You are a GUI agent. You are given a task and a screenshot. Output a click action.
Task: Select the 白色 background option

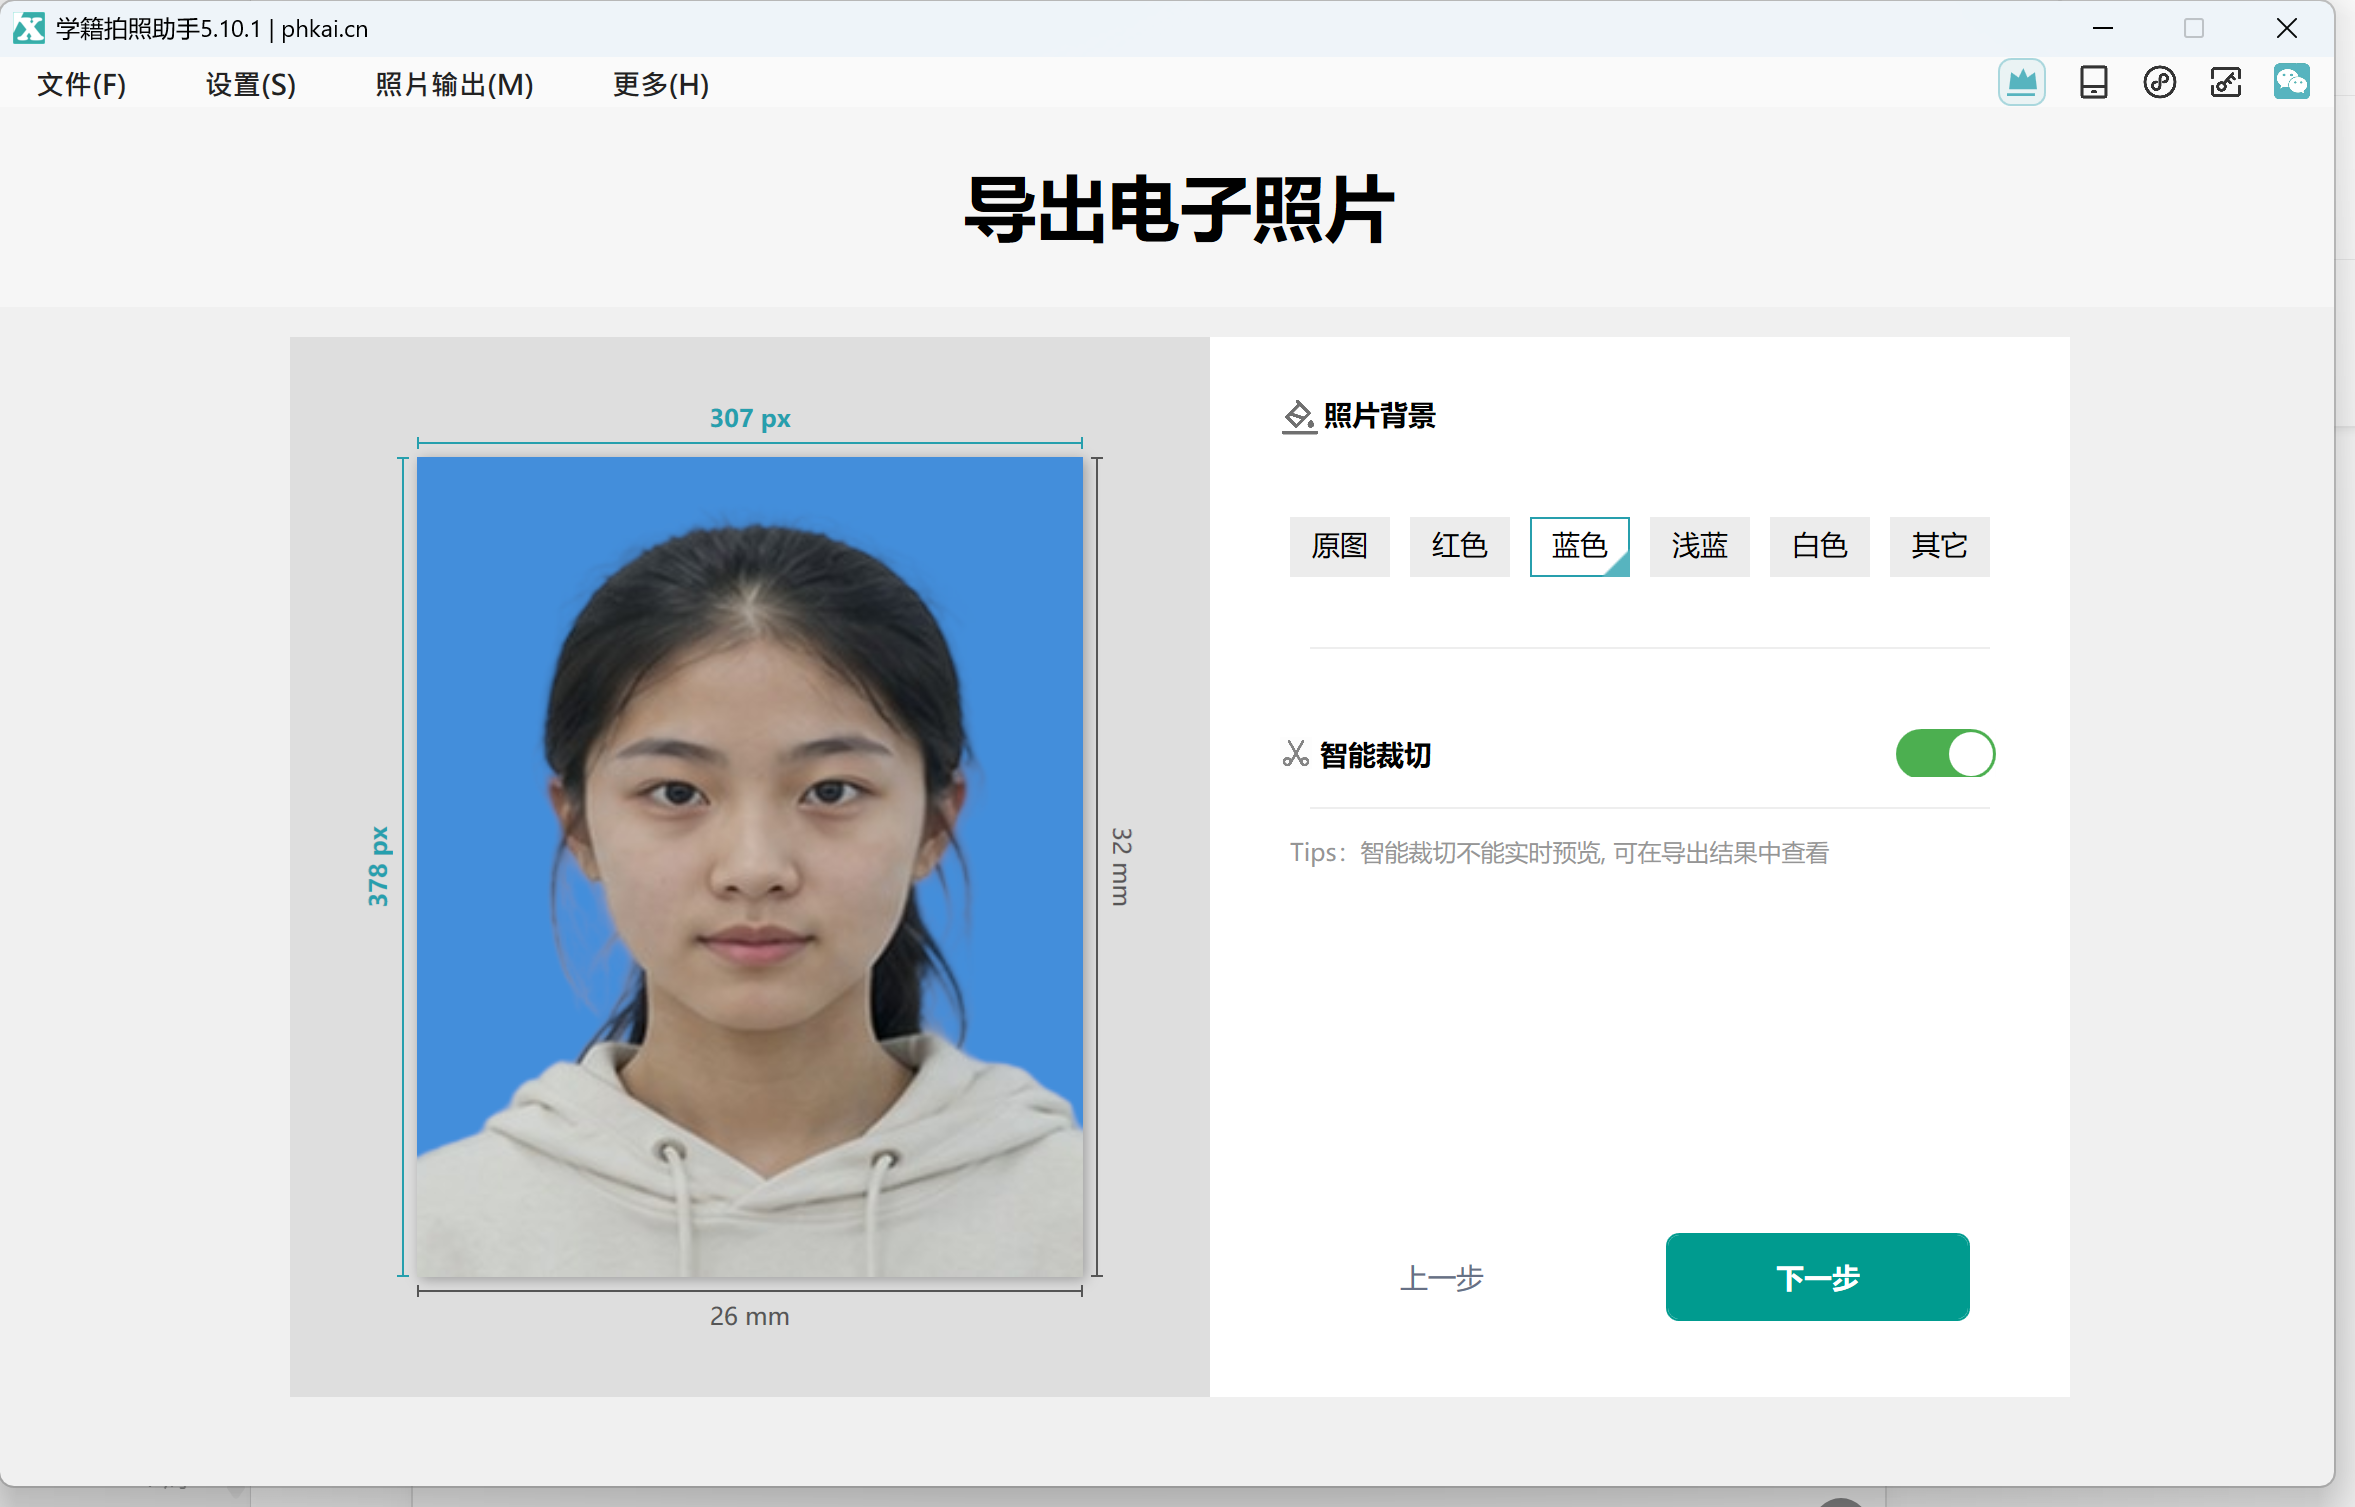1819,547
